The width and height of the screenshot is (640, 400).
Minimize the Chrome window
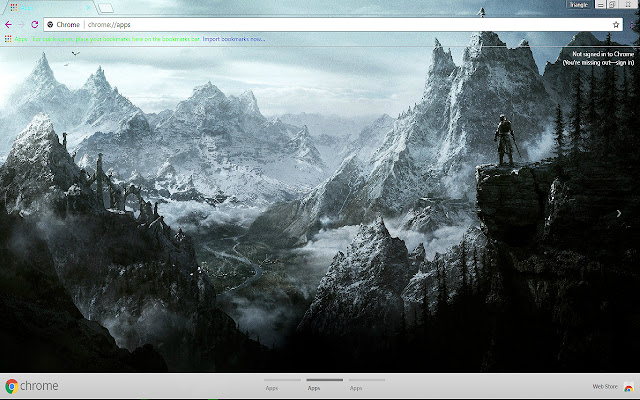tap(600, 4)
